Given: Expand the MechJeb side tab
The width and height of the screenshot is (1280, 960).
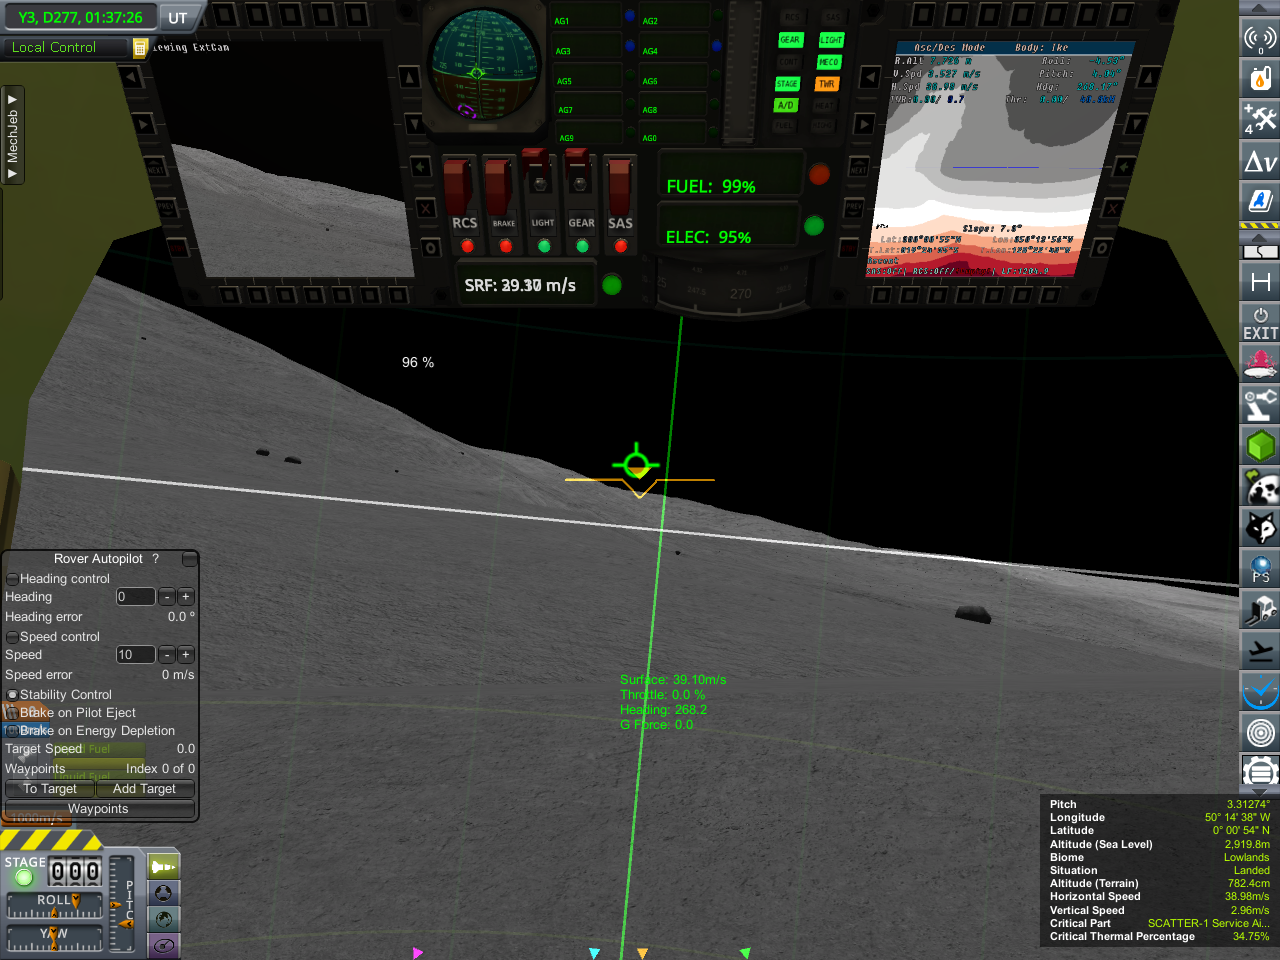Looking at the screenshot, I should (12, 135).
